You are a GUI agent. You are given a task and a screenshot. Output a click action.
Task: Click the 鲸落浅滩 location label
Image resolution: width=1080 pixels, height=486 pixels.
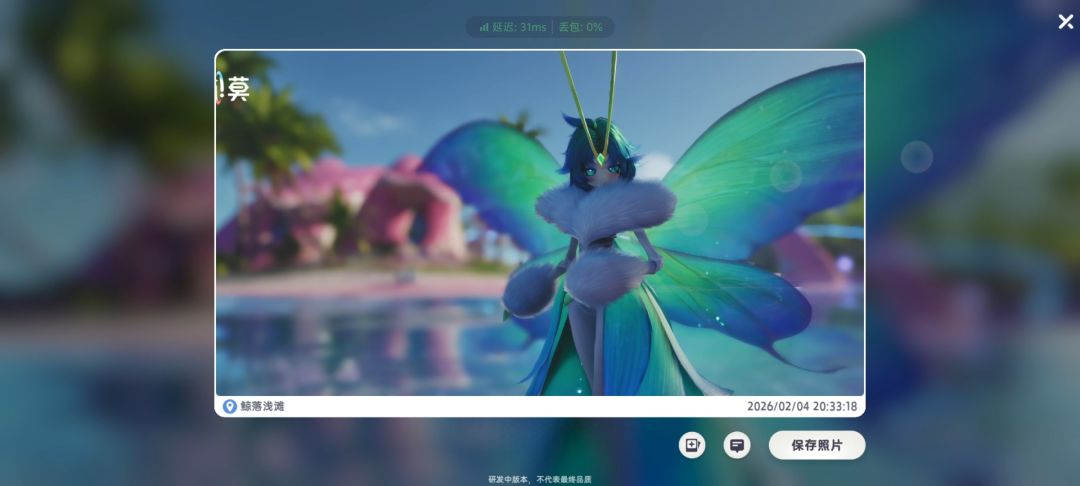pyautogui.click(x=262, y=406)
